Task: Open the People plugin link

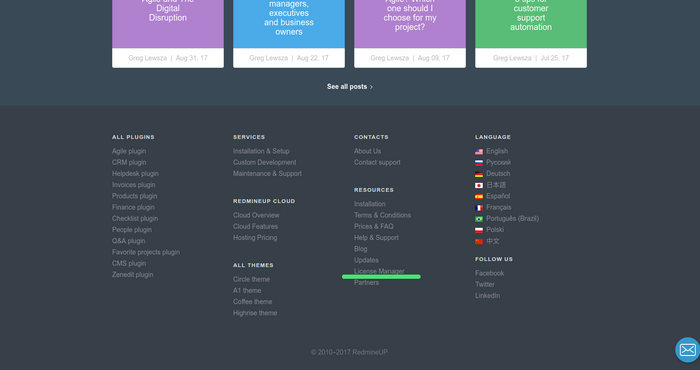Action: (x=132, y=229)
